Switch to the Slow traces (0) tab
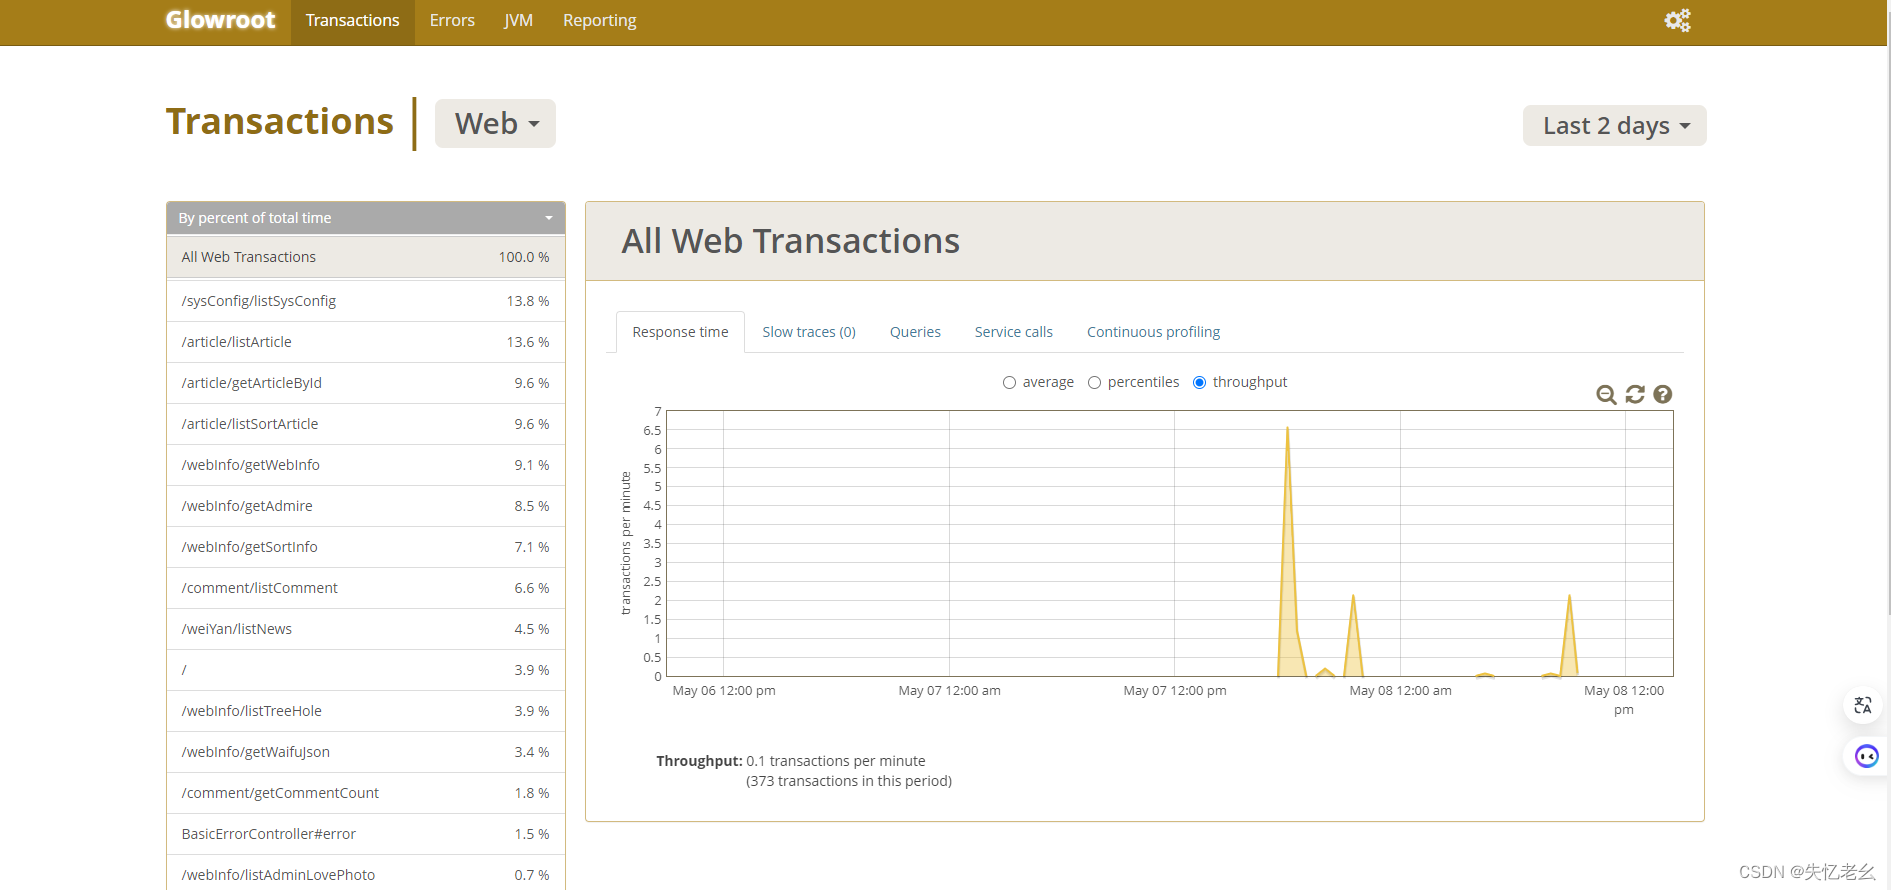 click(809, 332)
